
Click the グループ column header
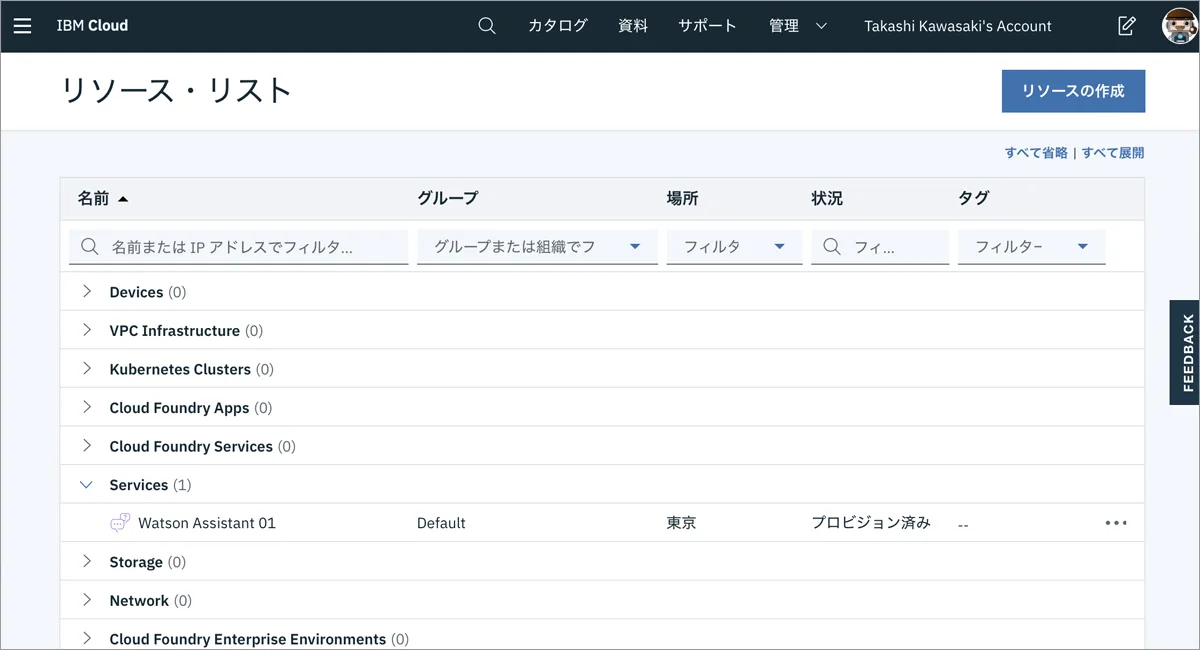point(447,199)
